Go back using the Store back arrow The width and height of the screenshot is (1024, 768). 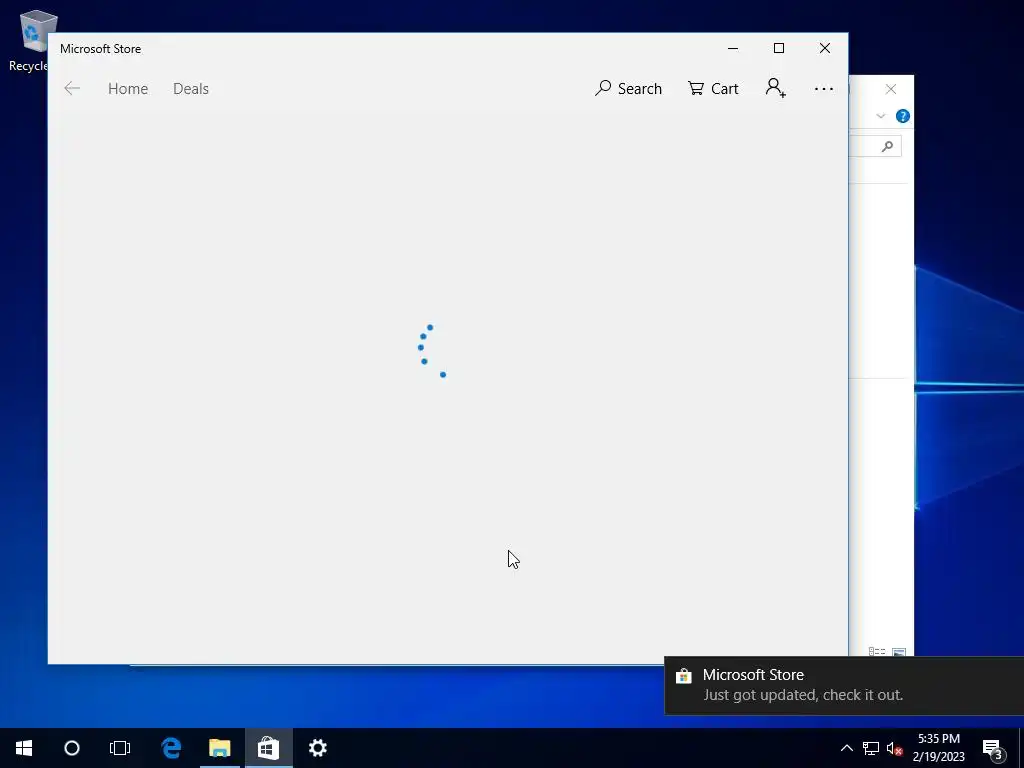[x=72, y=89]
